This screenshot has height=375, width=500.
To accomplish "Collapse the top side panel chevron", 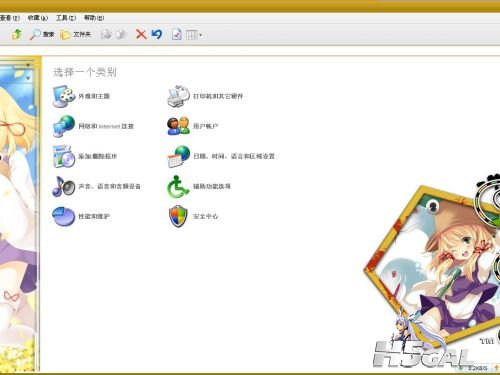I will click(x=28, y=64).
